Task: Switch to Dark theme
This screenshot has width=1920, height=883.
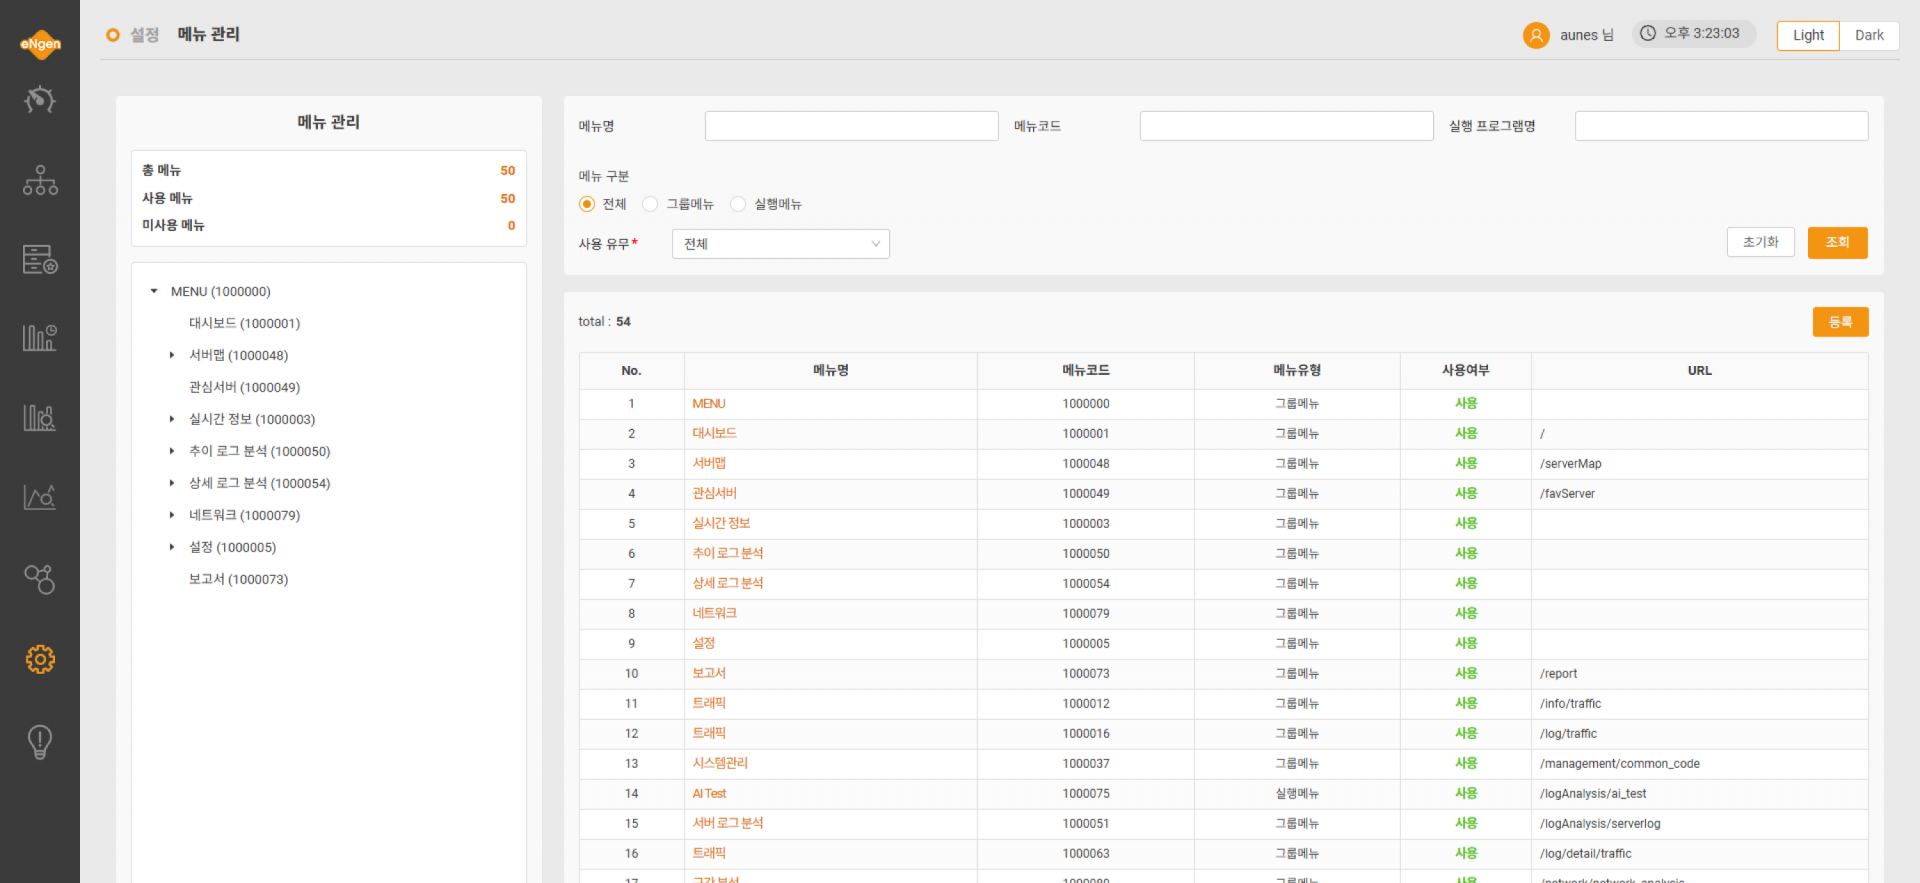Action: pyautogui.click(x=1869, y=35)
